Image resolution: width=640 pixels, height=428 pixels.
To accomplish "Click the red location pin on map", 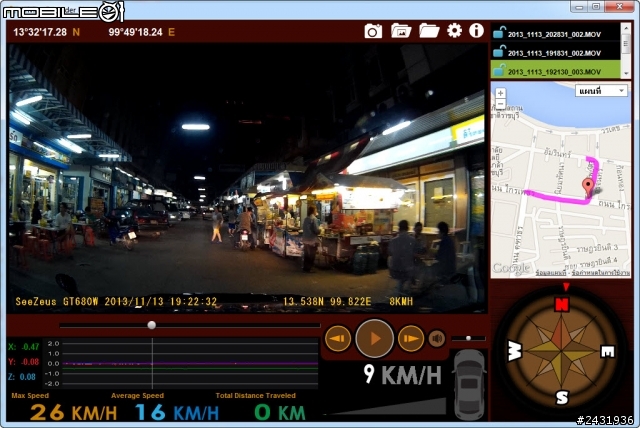I will (588, 188).
